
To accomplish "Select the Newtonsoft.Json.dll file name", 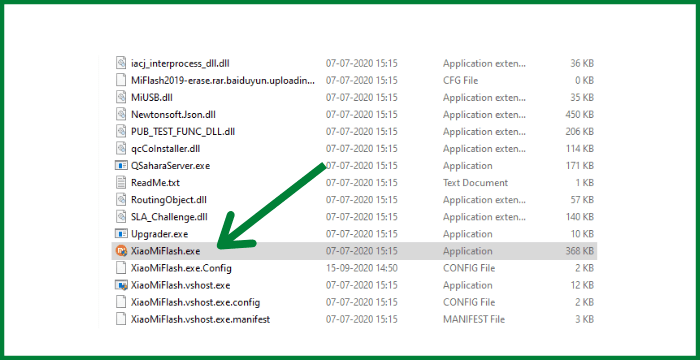I will 173,115.
